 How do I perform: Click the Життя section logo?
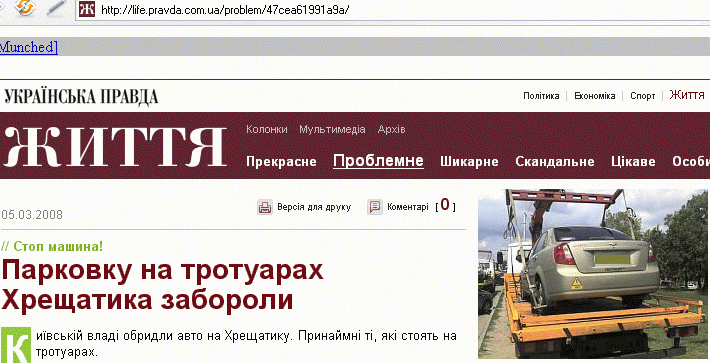pos(115,146)
